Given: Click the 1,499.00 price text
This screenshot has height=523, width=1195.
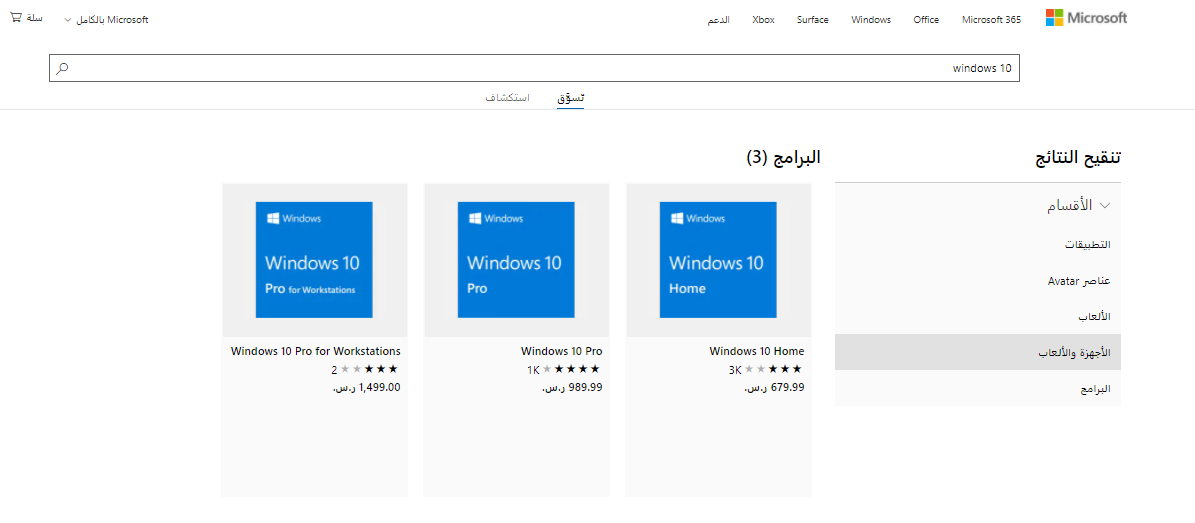Looking at the screenshot, I should click(x=366, y=387).
